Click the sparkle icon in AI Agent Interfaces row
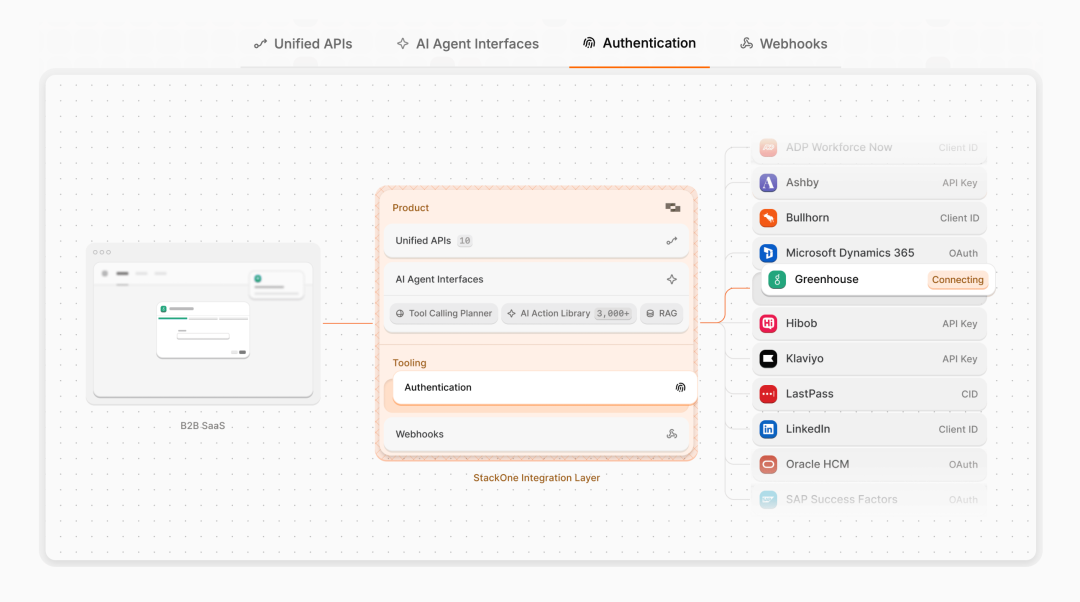 [x=672, y=280]
